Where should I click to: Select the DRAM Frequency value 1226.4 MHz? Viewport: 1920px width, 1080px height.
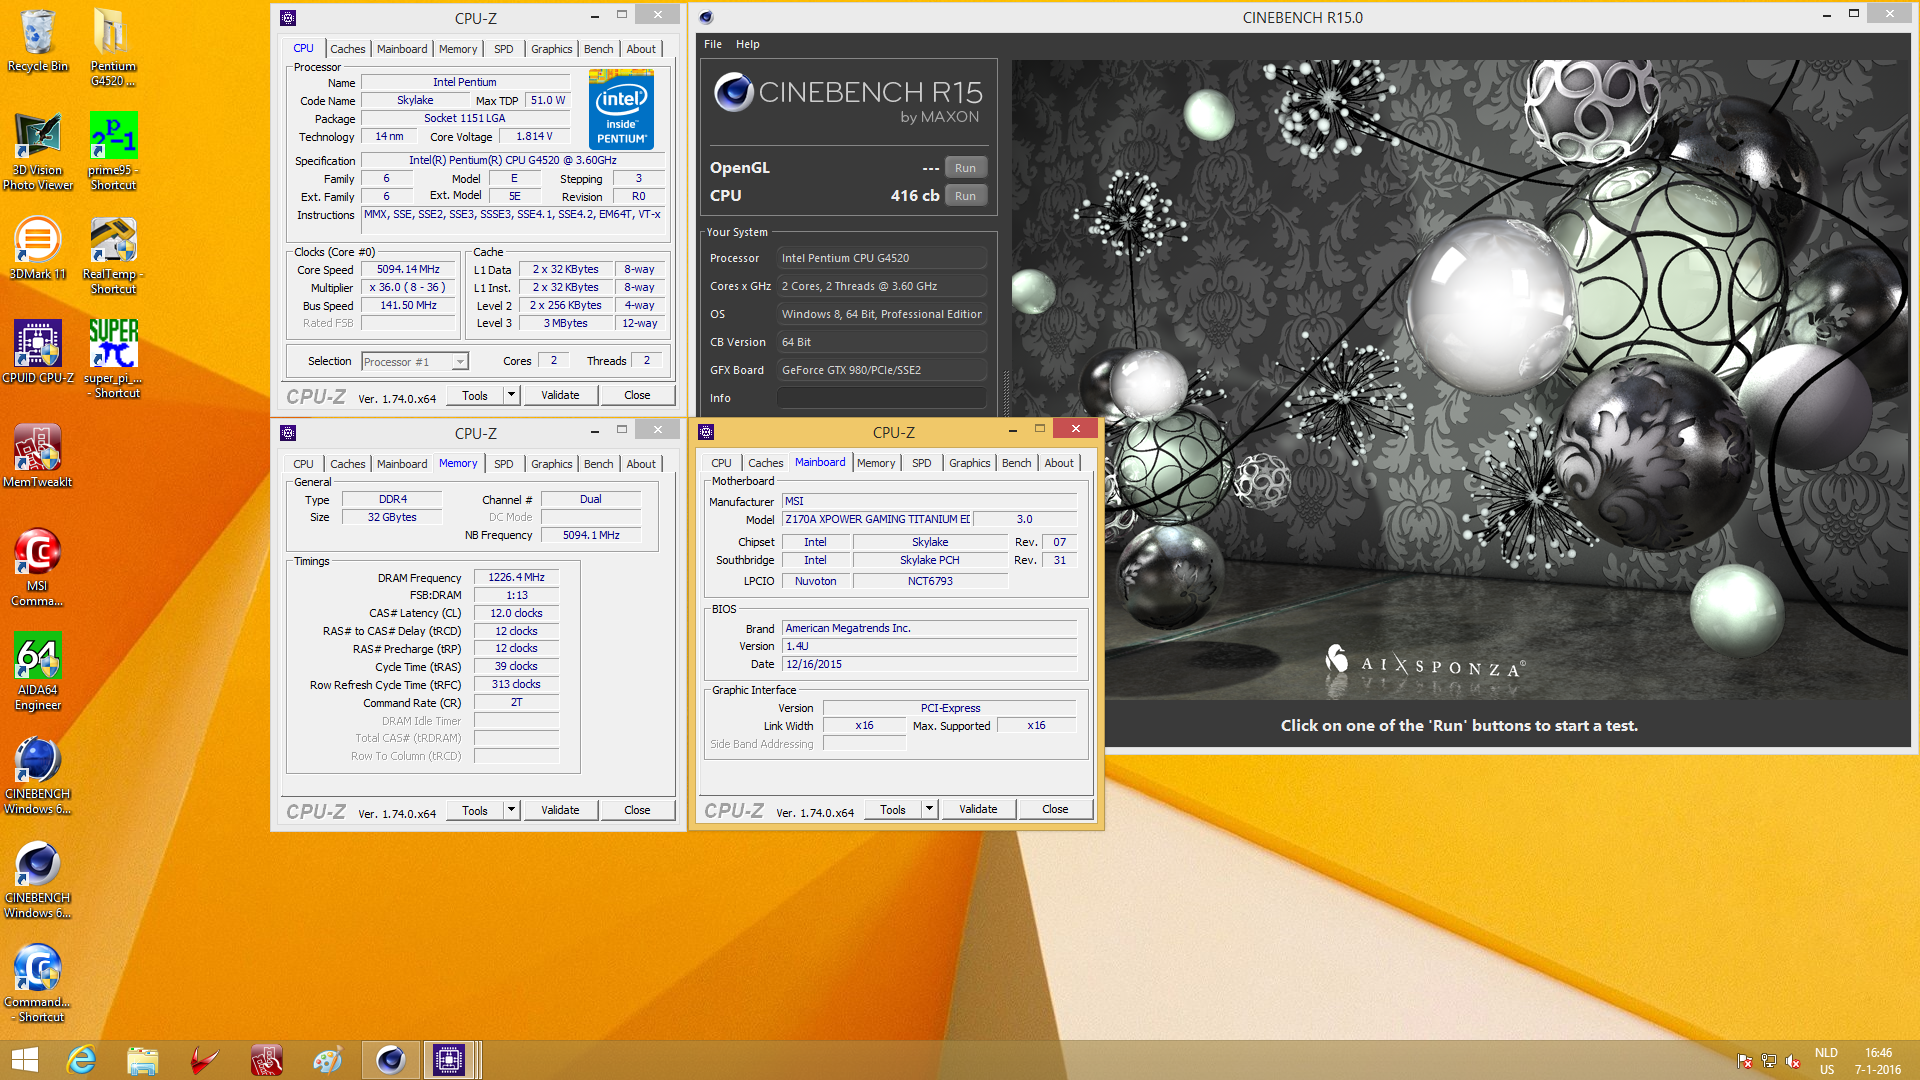point(516,578)
